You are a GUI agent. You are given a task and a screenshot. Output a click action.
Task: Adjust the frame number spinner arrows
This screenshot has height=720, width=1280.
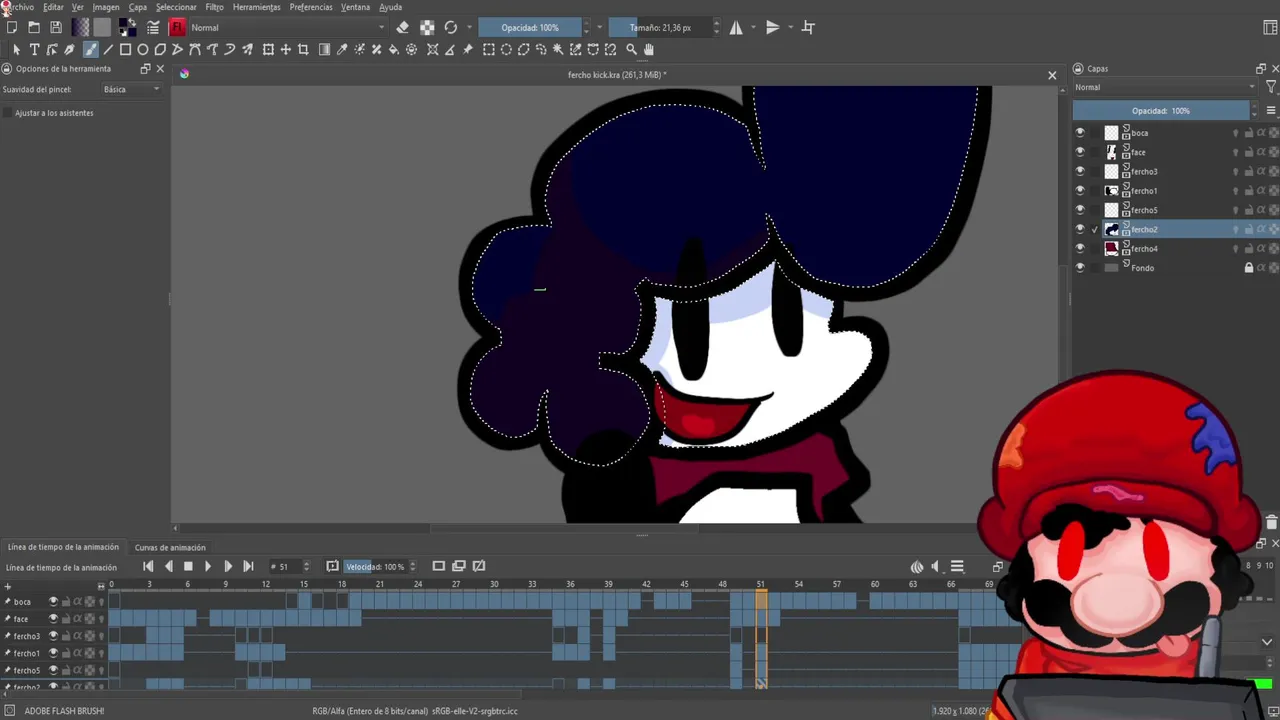pos(306,566)
